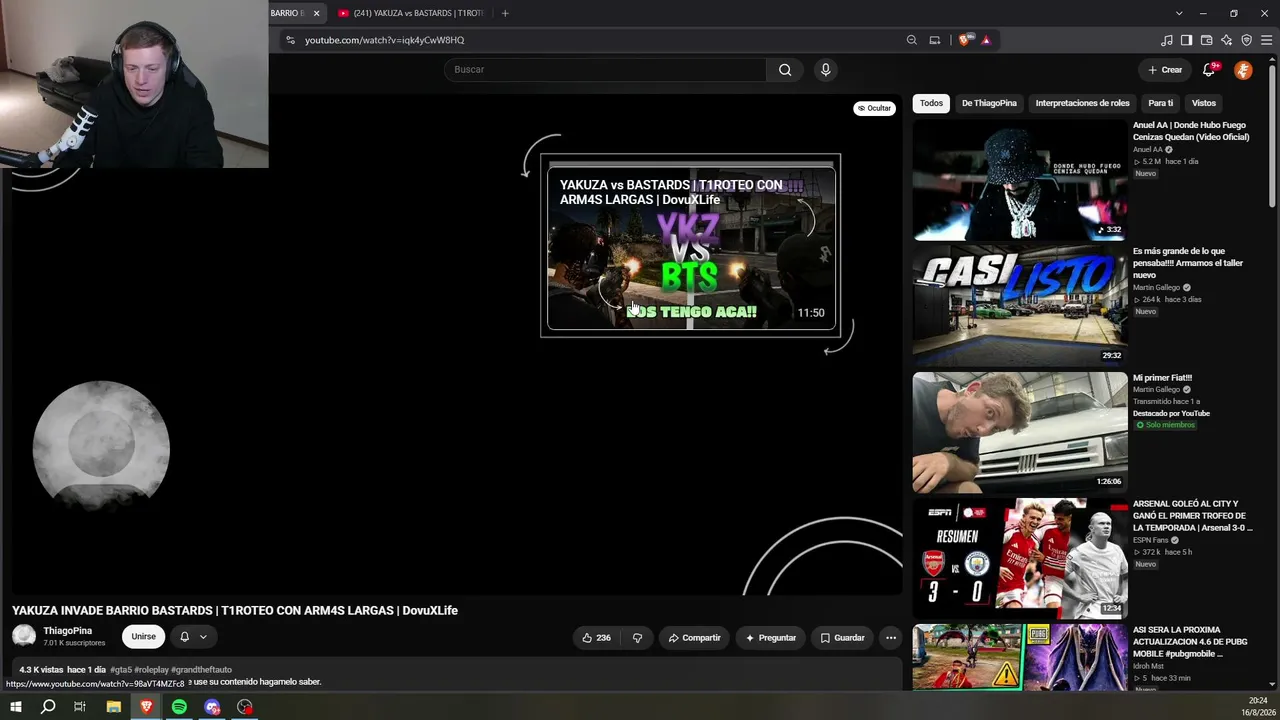
Task: Open 'ARSENAL GOLEÓ AL CITY' video title
Action: click(1192, 516)
